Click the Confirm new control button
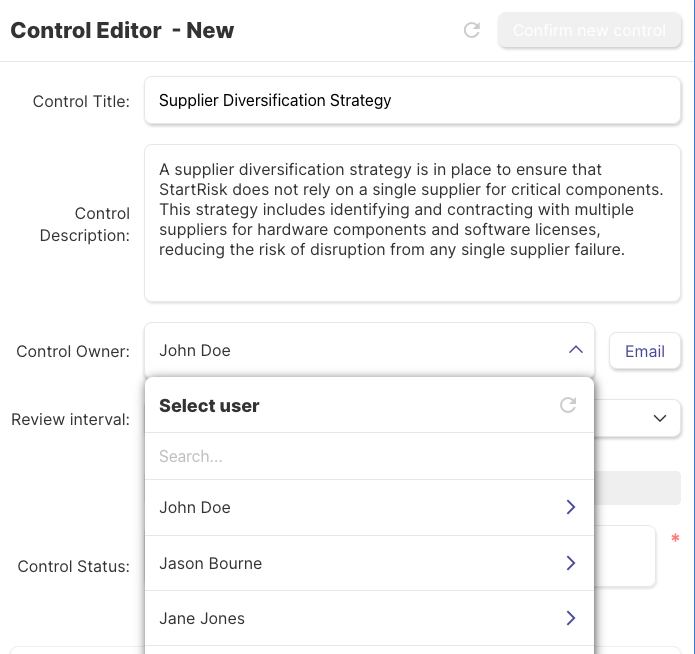 590,30
